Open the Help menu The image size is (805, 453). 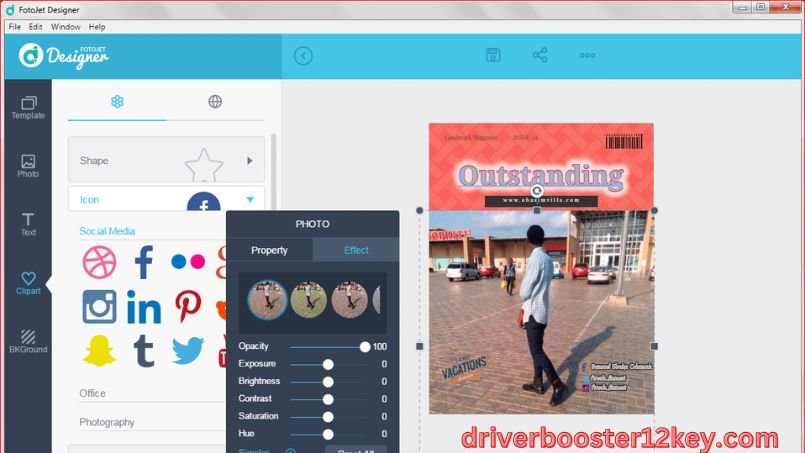pyautogui.click(x=97, y=27)
